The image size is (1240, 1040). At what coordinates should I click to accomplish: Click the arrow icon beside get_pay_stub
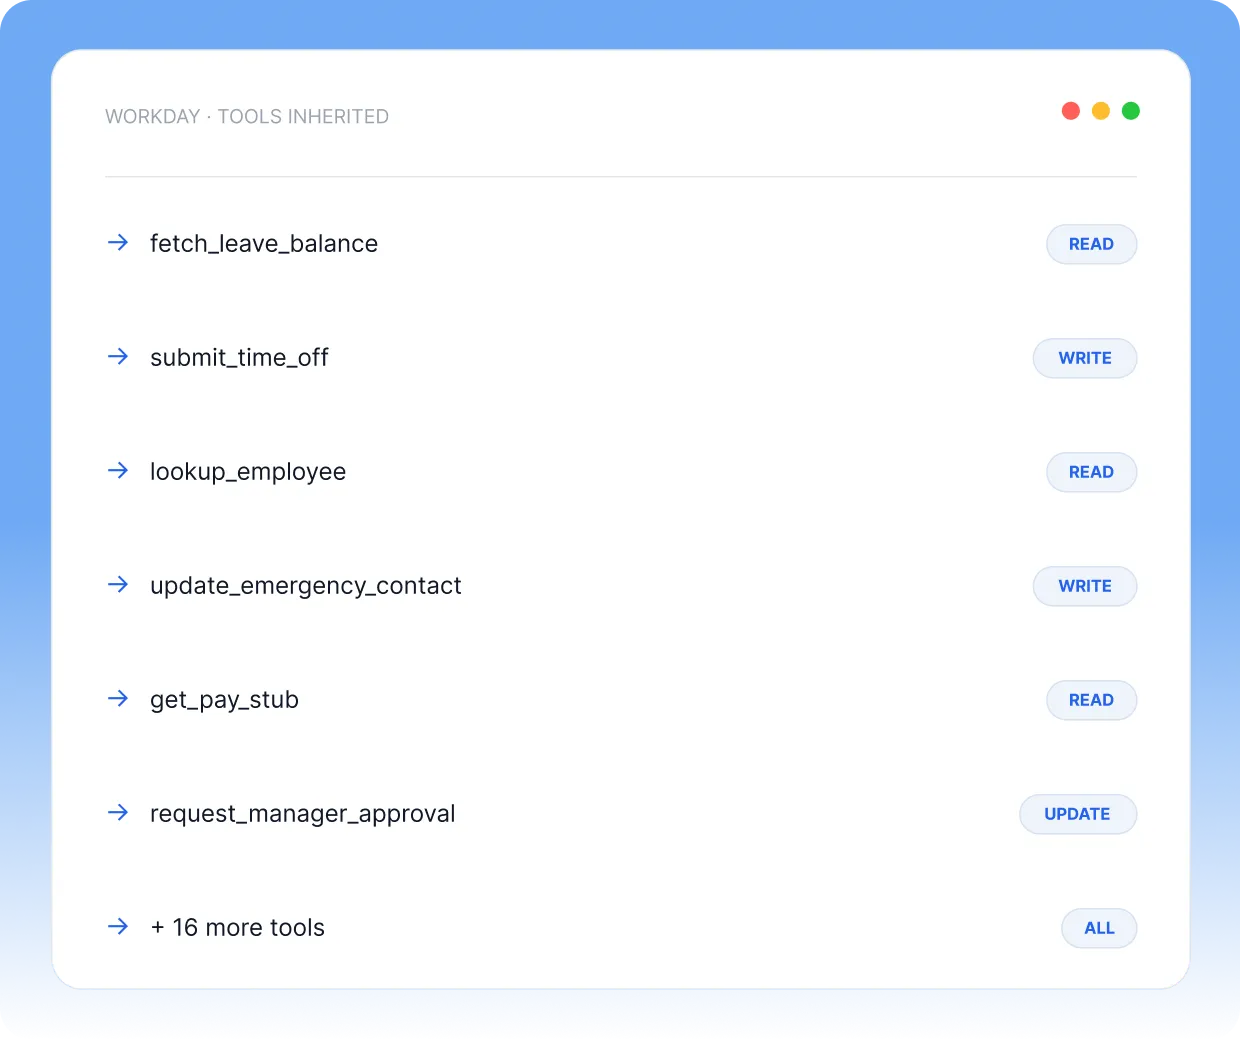118,698
